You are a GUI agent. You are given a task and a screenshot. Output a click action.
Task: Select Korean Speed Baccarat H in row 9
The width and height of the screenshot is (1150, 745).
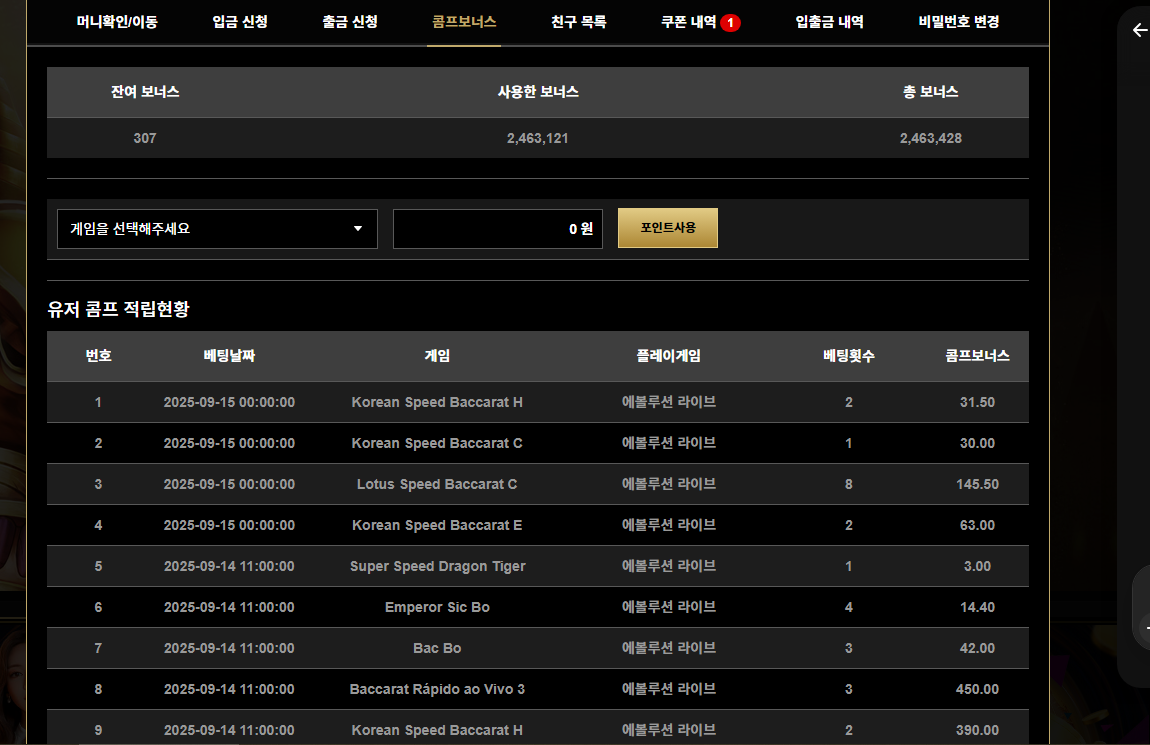tap(437, 730)
